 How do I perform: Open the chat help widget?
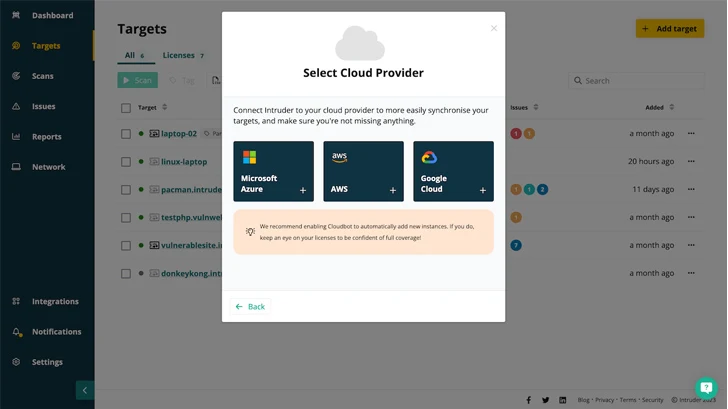pyautogui.click(x=706, y=388)
